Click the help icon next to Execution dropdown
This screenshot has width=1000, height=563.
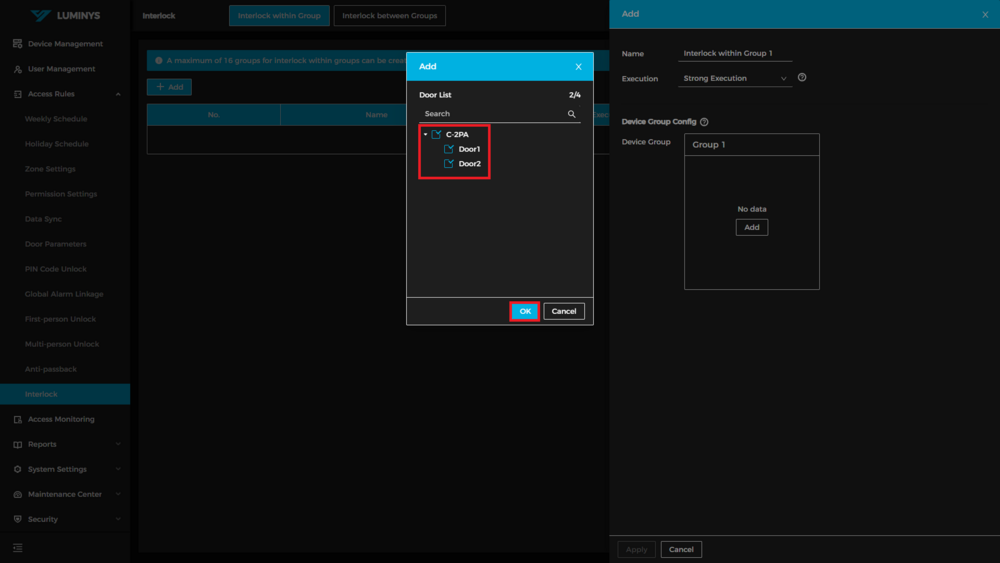coord(802,78)
